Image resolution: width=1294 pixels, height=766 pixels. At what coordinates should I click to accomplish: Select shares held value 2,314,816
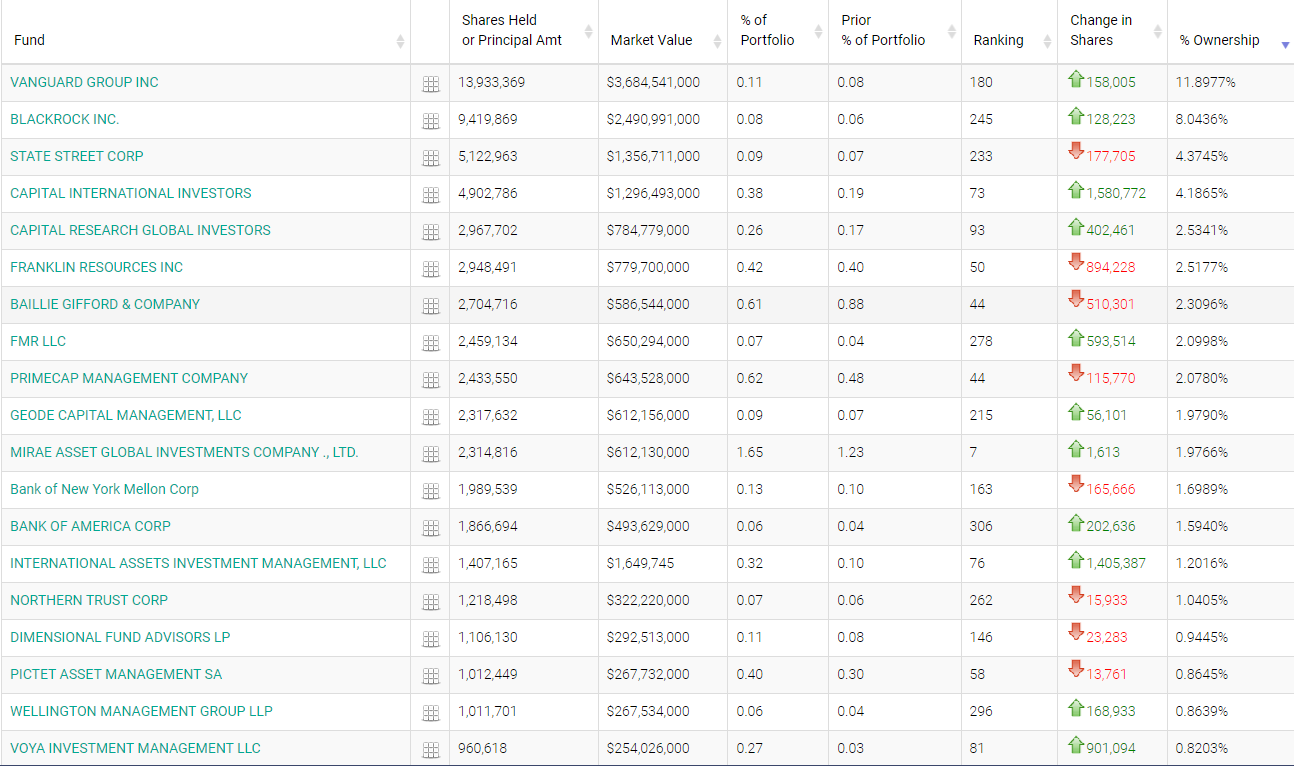click(x=488, y=452)
